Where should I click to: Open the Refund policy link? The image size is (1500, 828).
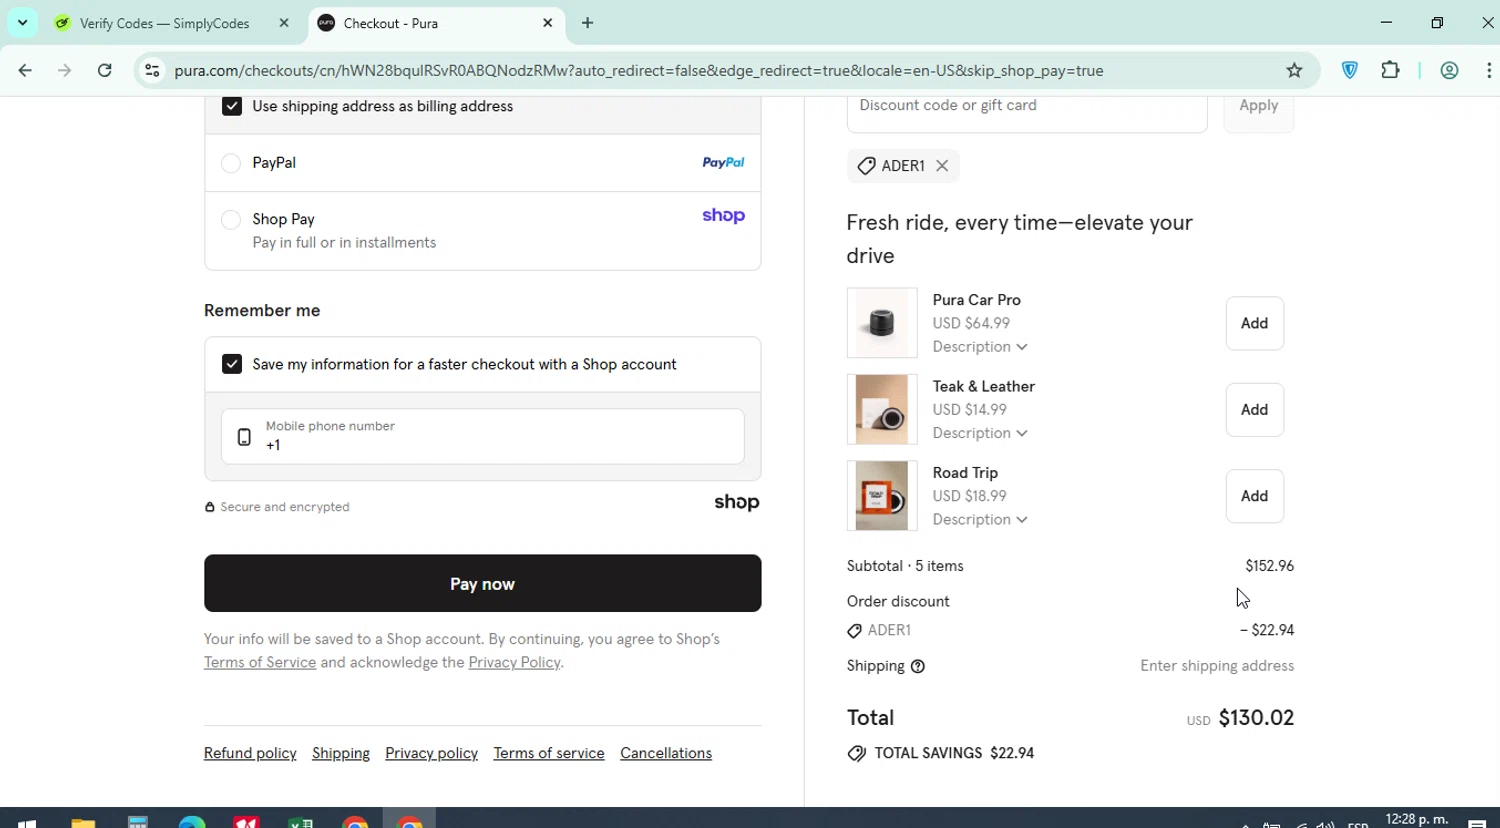tap(250, 753)
